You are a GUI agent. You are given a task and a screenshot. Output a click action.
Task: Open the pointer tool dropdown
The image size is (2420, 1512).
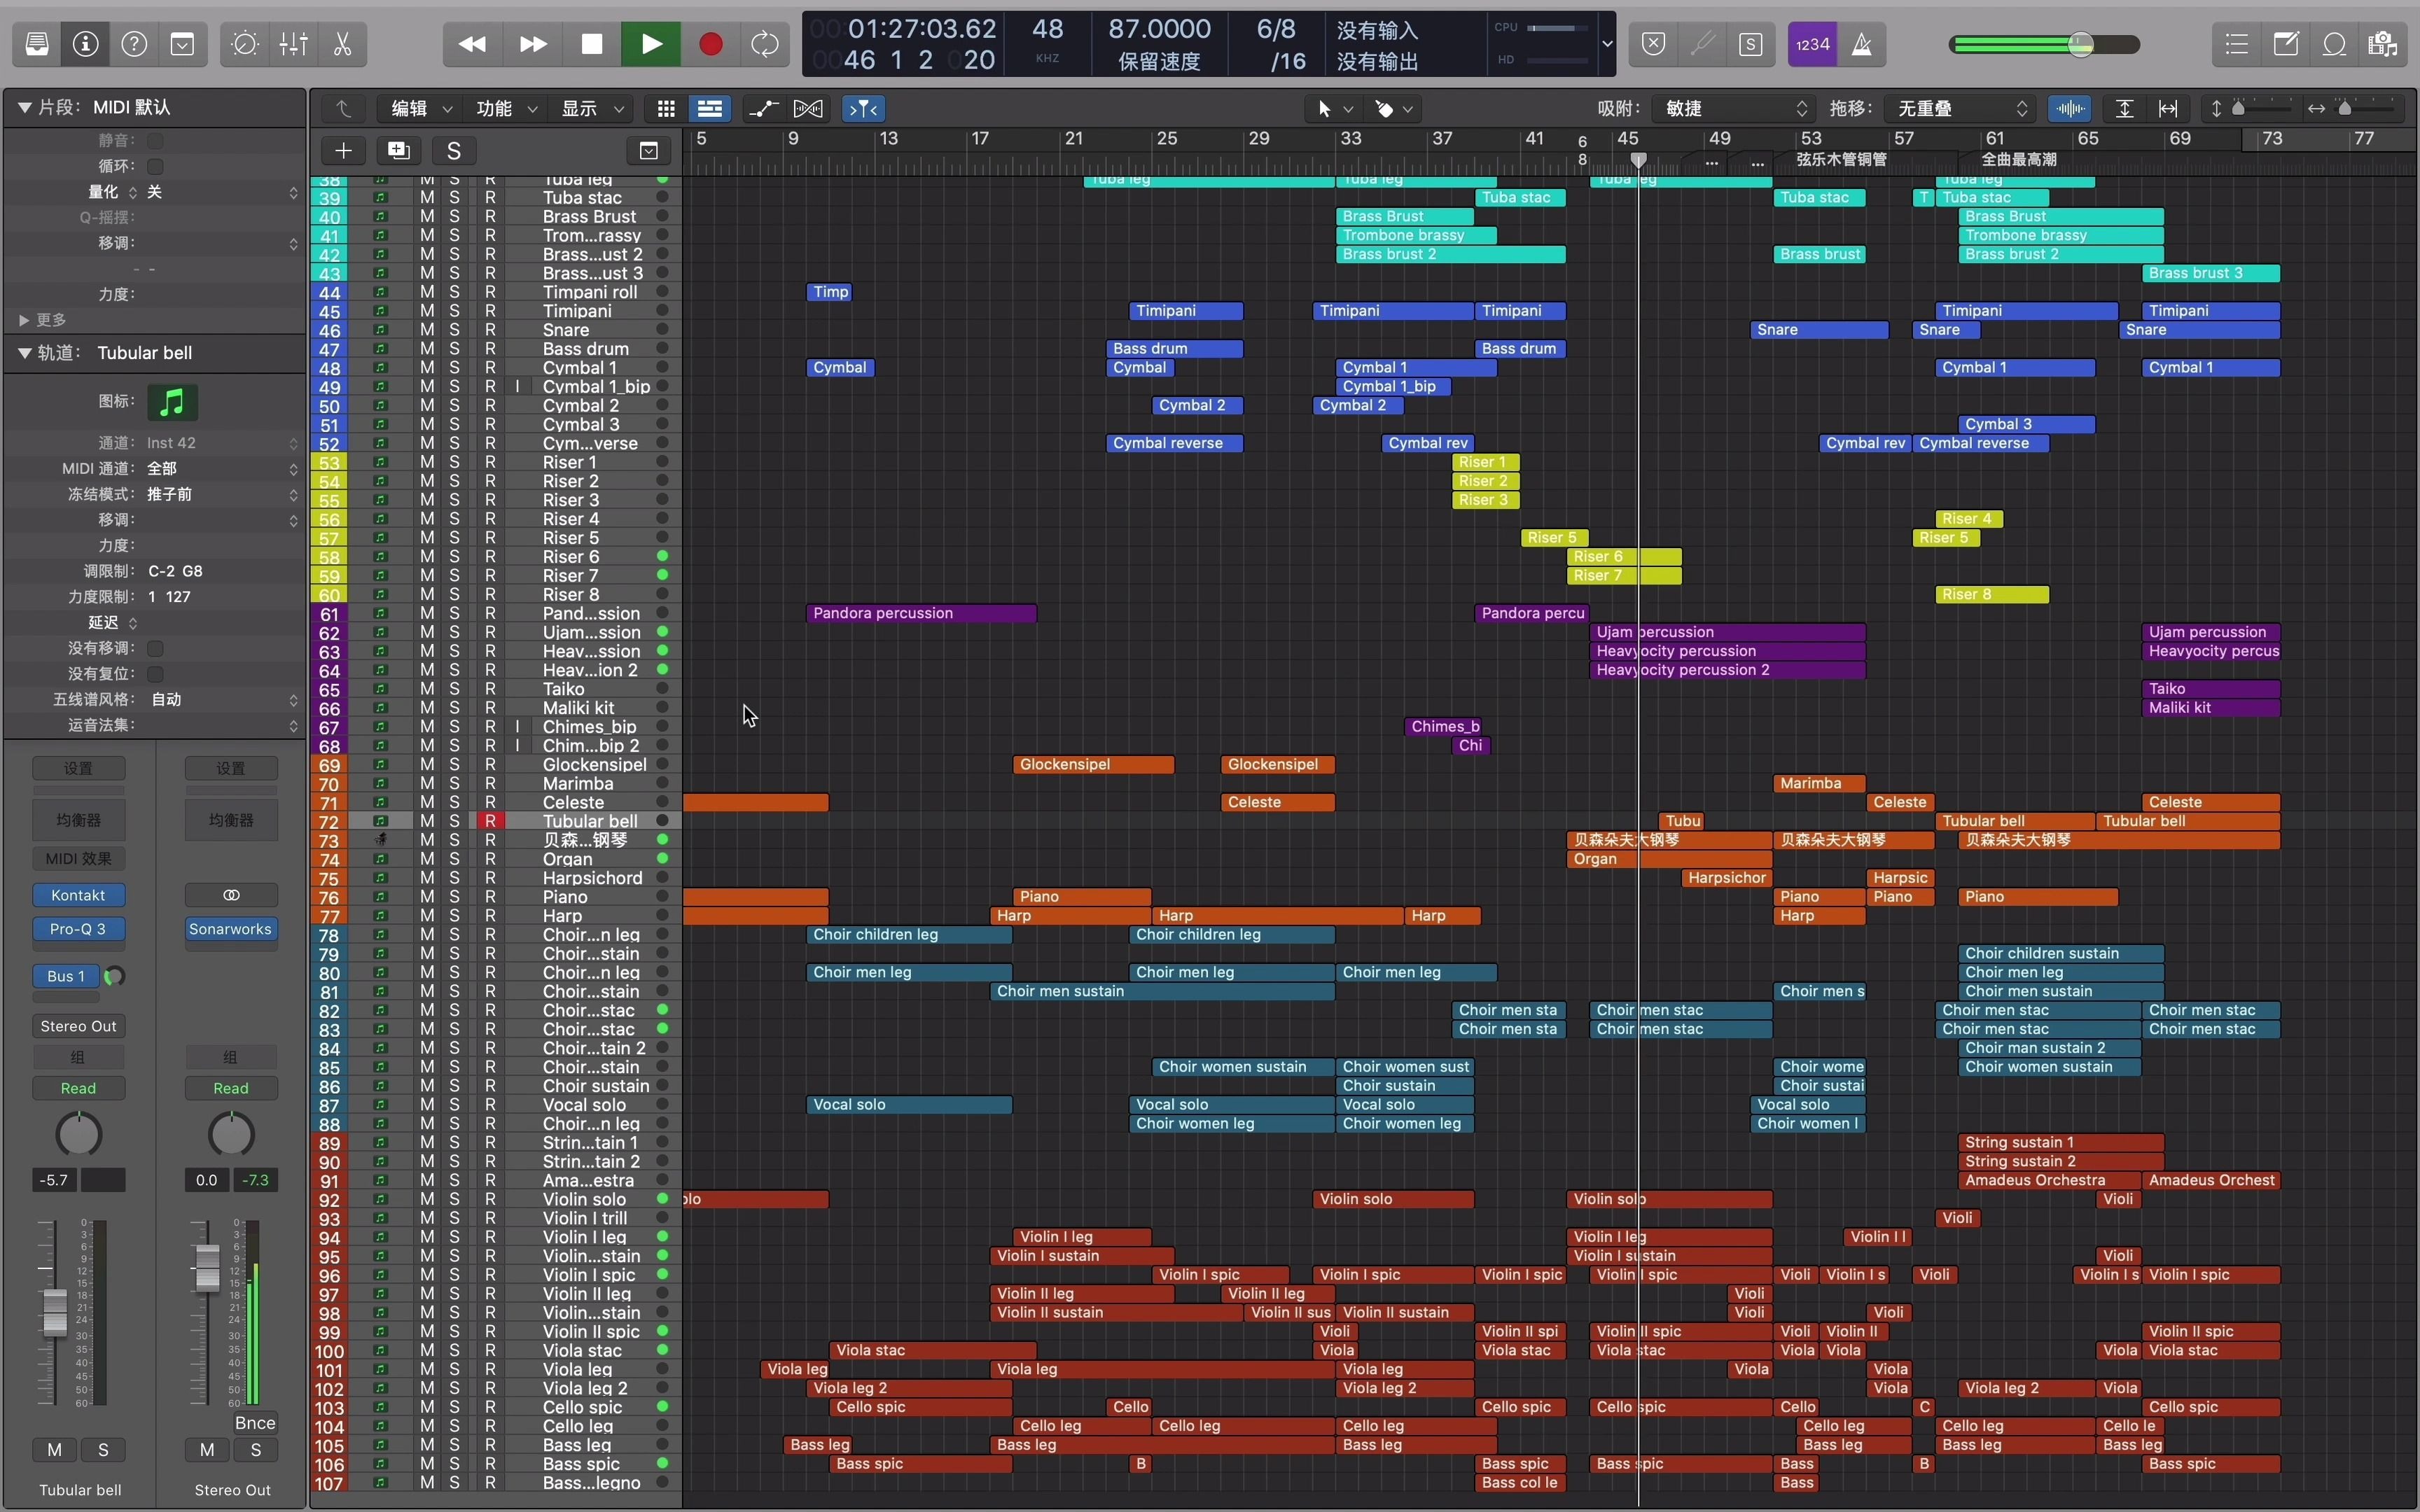(1334, 108)
